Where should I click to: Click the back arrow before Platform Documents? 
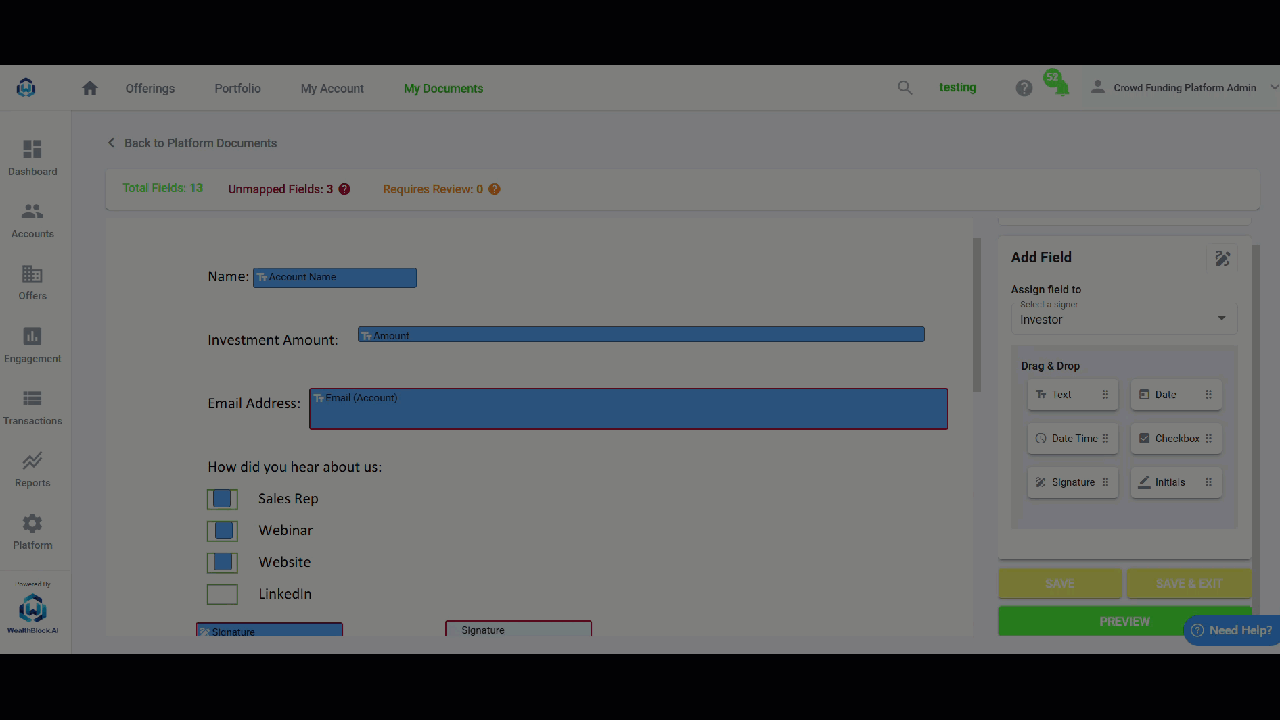pos(111,143)
